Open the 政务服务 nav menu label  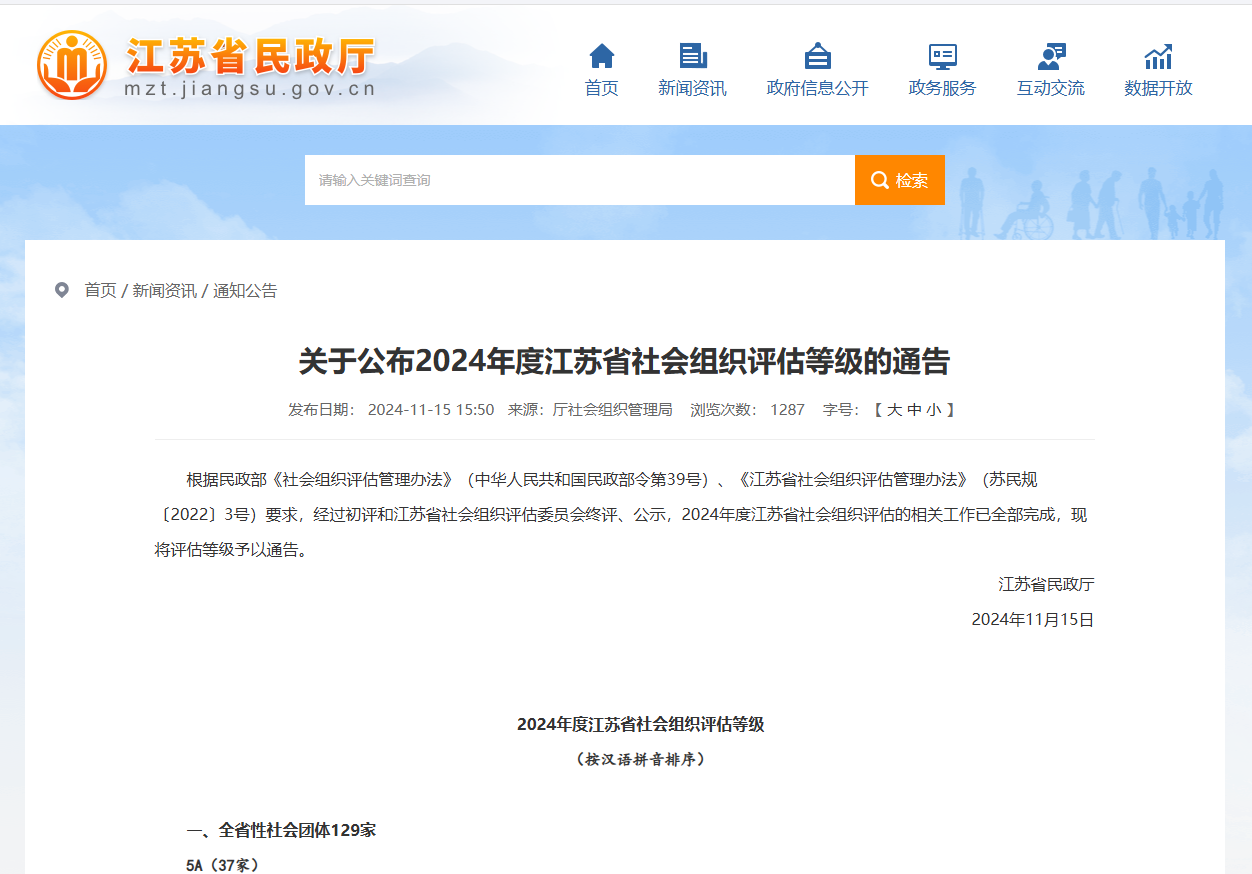point(942,88)
